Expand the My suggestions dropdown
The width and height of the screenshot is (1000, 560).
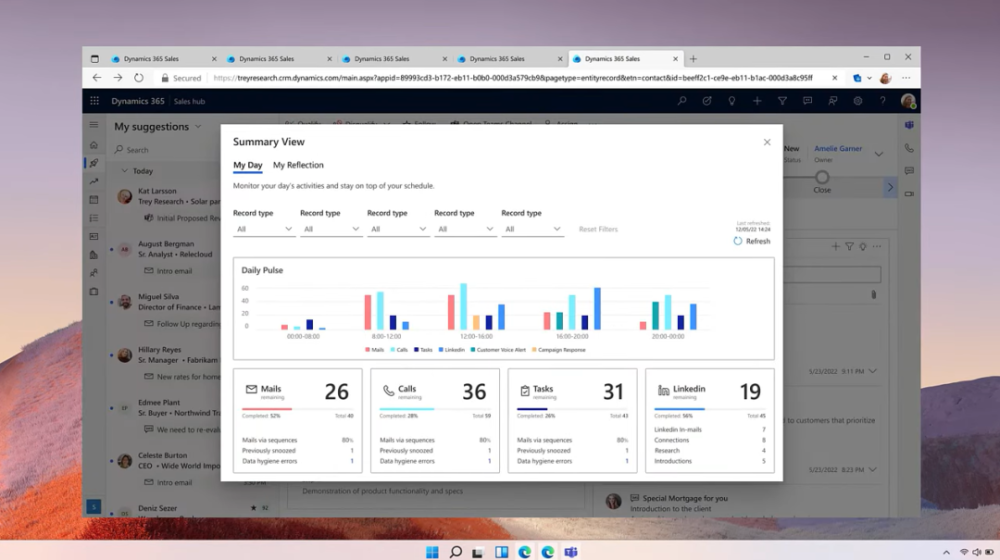pyautogui.click(x=198, y=127)
